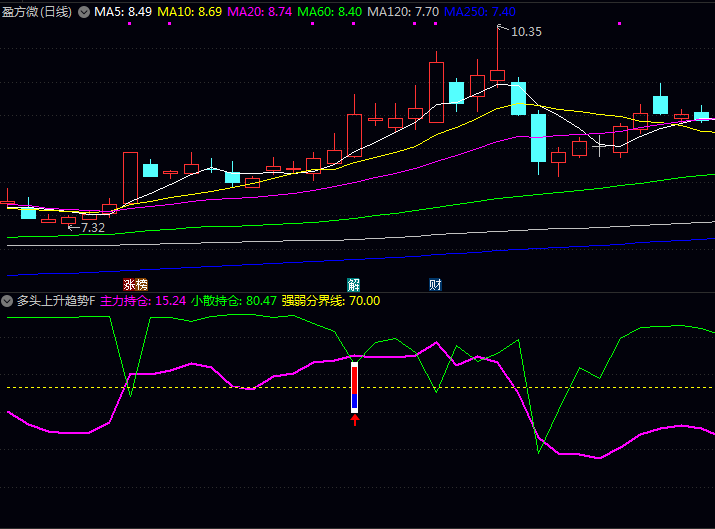Click the 财 event marker icon
Viewport: 715px width, 529px height.
(435, 285)
